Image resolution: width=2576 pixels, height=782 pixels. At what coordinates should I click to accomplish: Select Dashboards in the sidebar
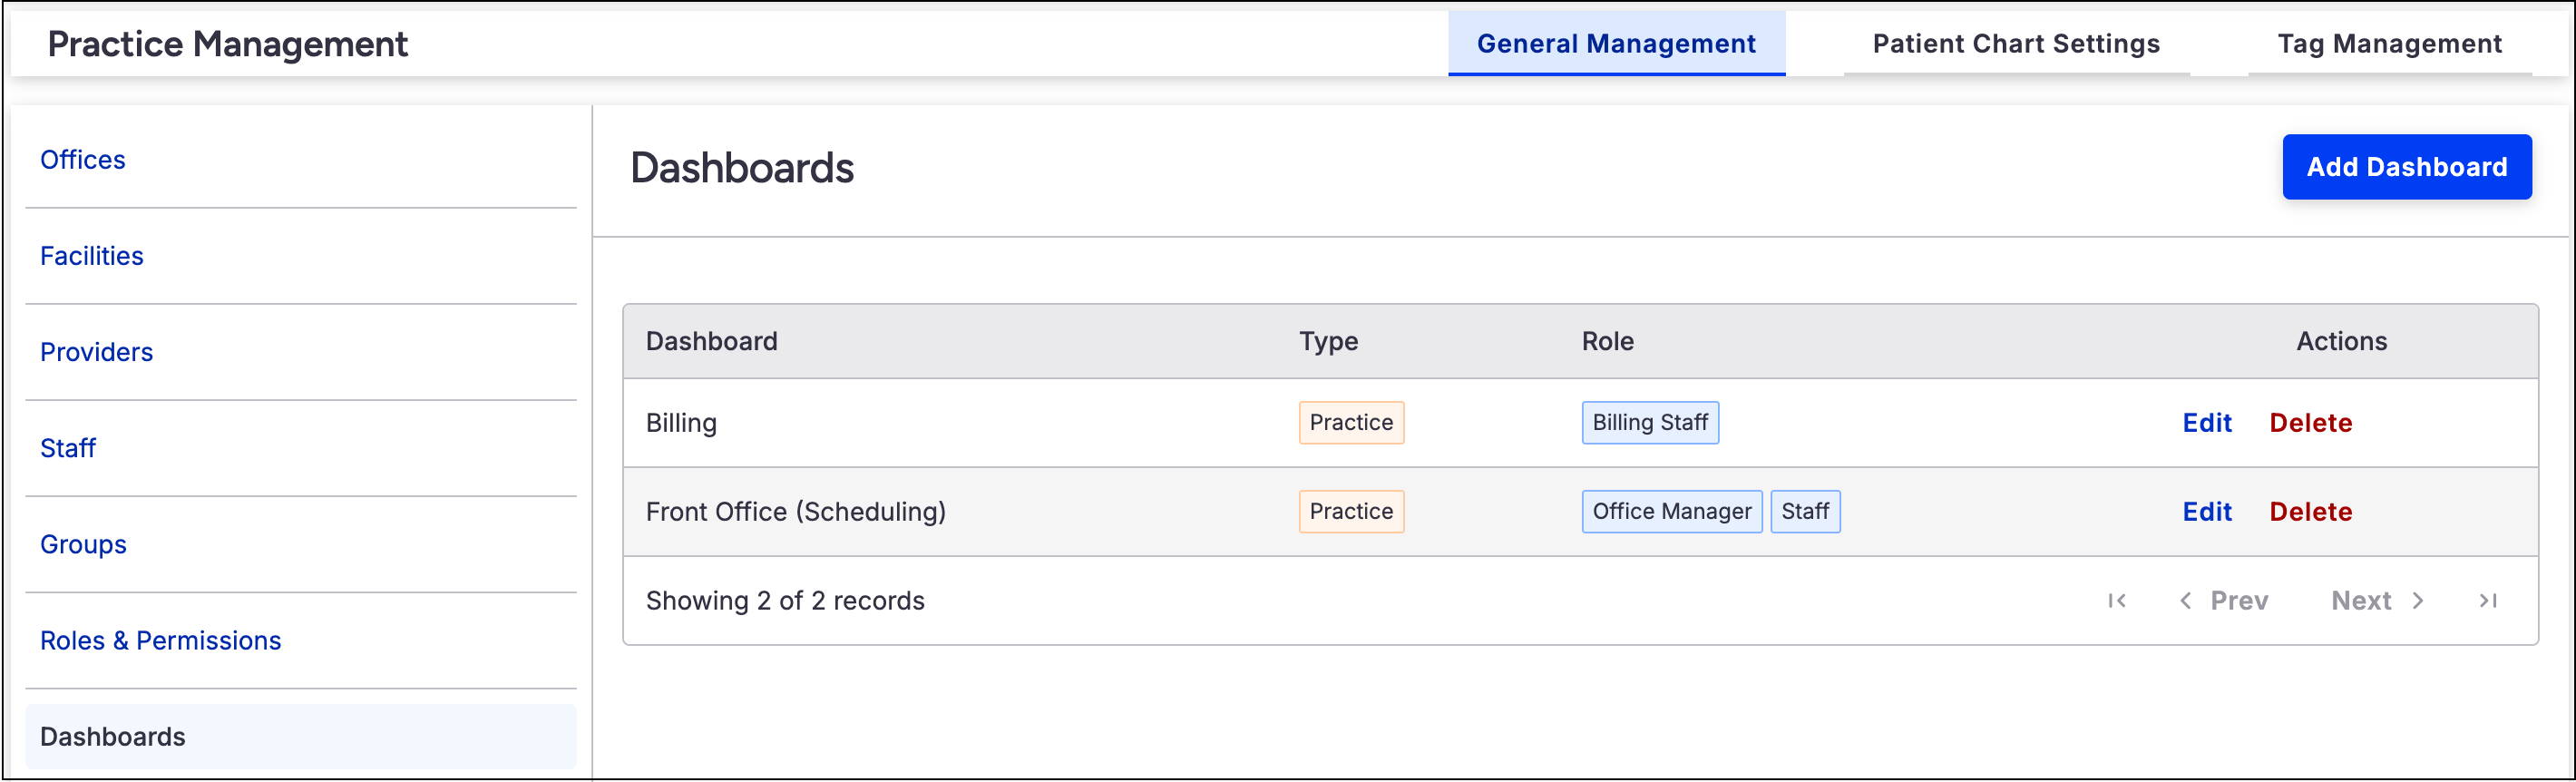[x=113, y=737]
